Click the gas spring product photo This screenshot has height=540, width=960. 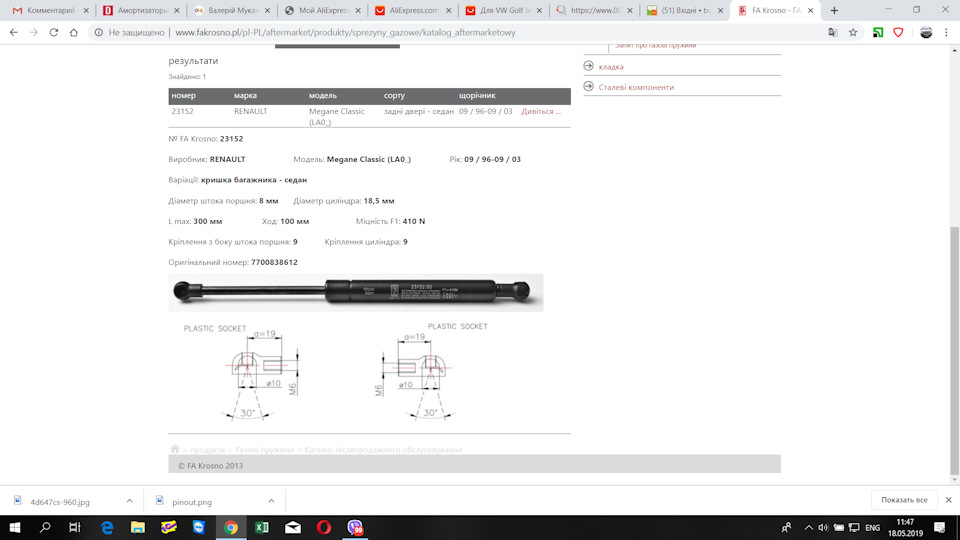point(356,292)
